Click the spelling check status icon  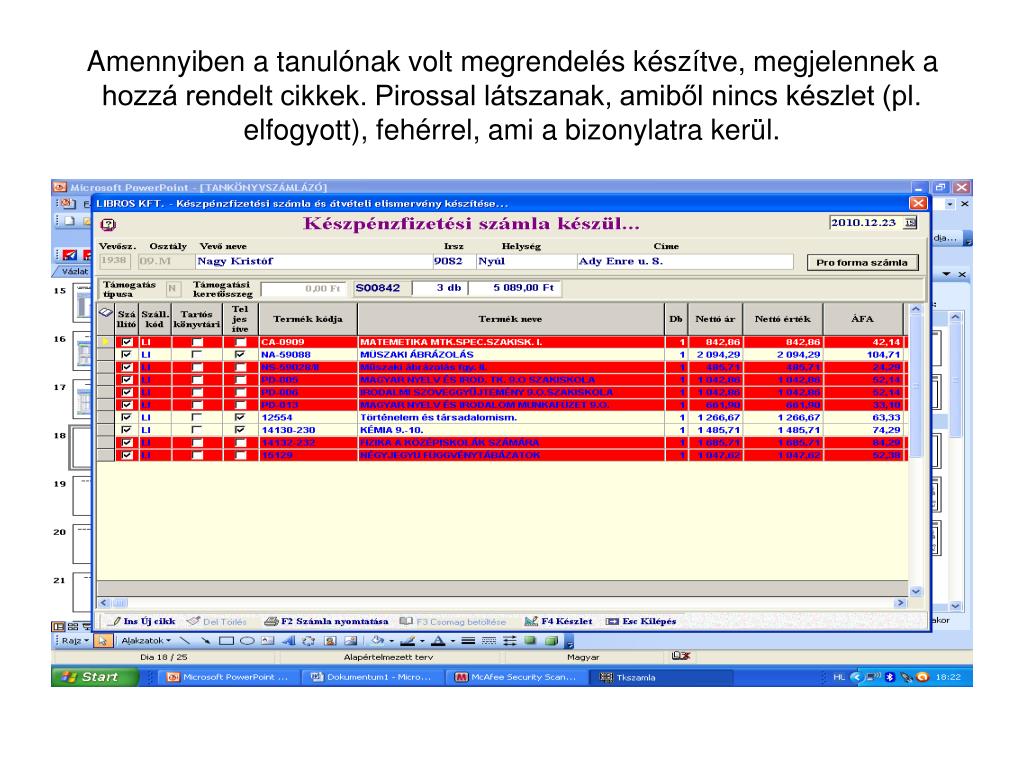[680, 656]
